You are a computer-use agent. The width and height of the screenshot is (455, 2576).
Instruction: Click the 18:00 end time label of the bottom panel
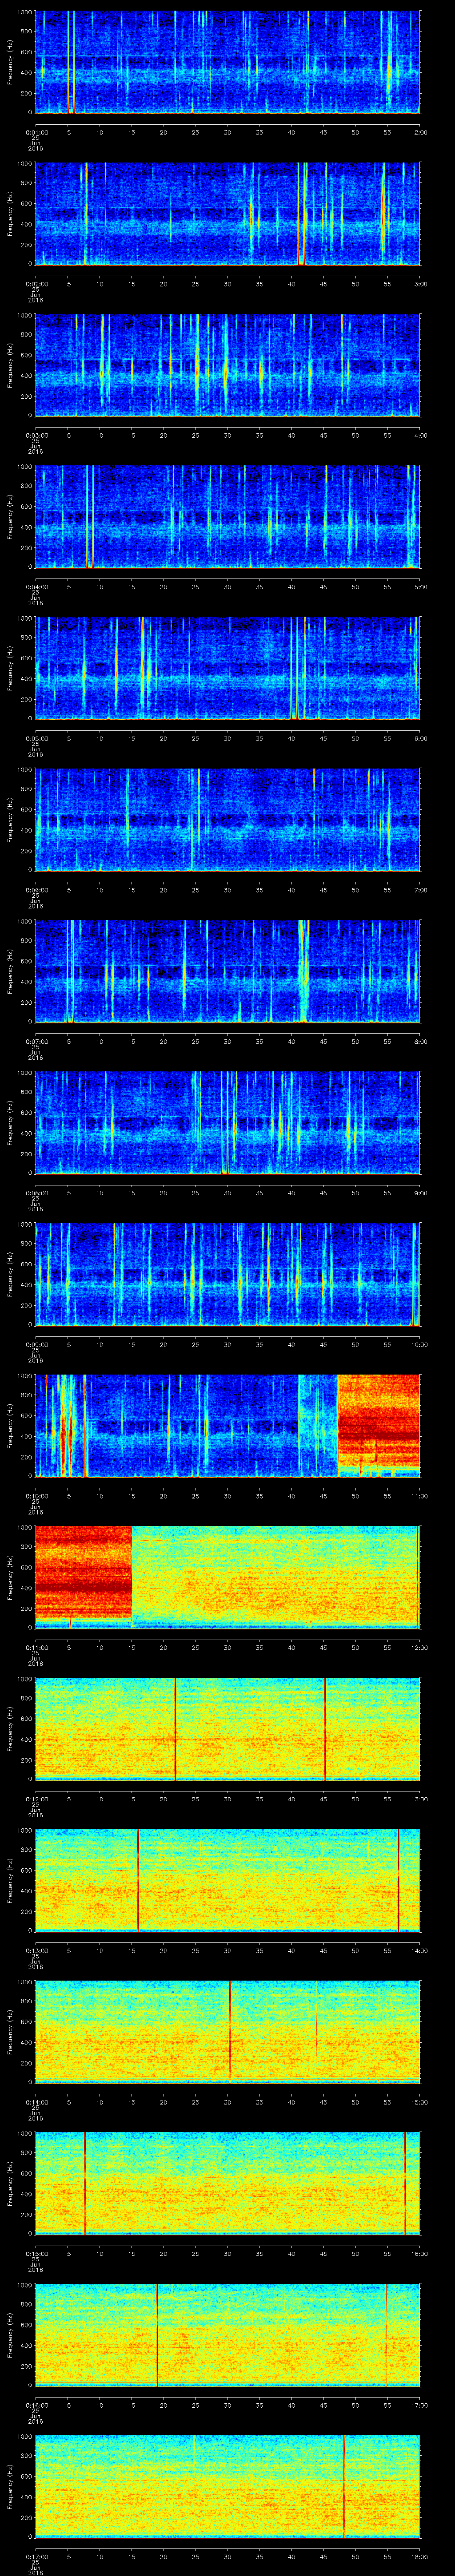[x=419, y=2555]
